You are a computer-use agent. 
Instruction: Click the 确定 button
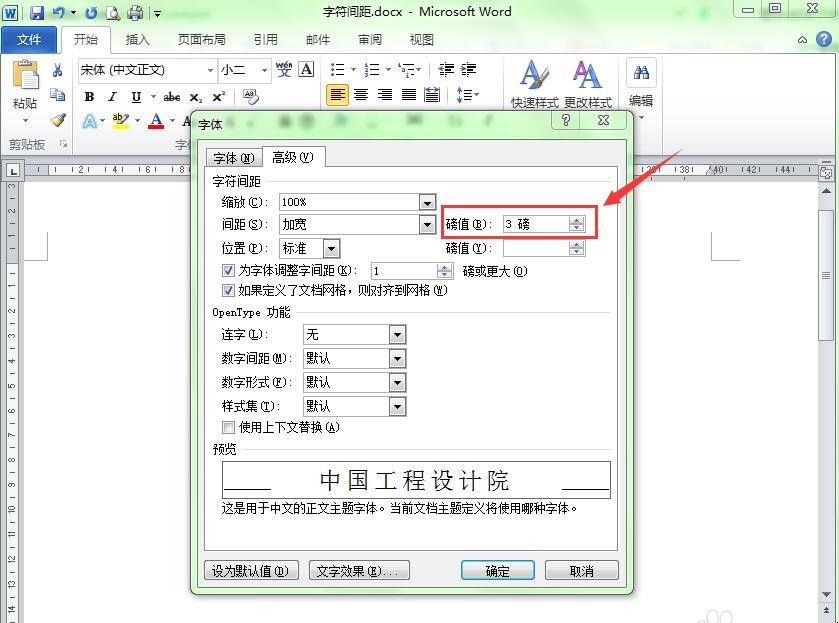click(x=497, y=570)
